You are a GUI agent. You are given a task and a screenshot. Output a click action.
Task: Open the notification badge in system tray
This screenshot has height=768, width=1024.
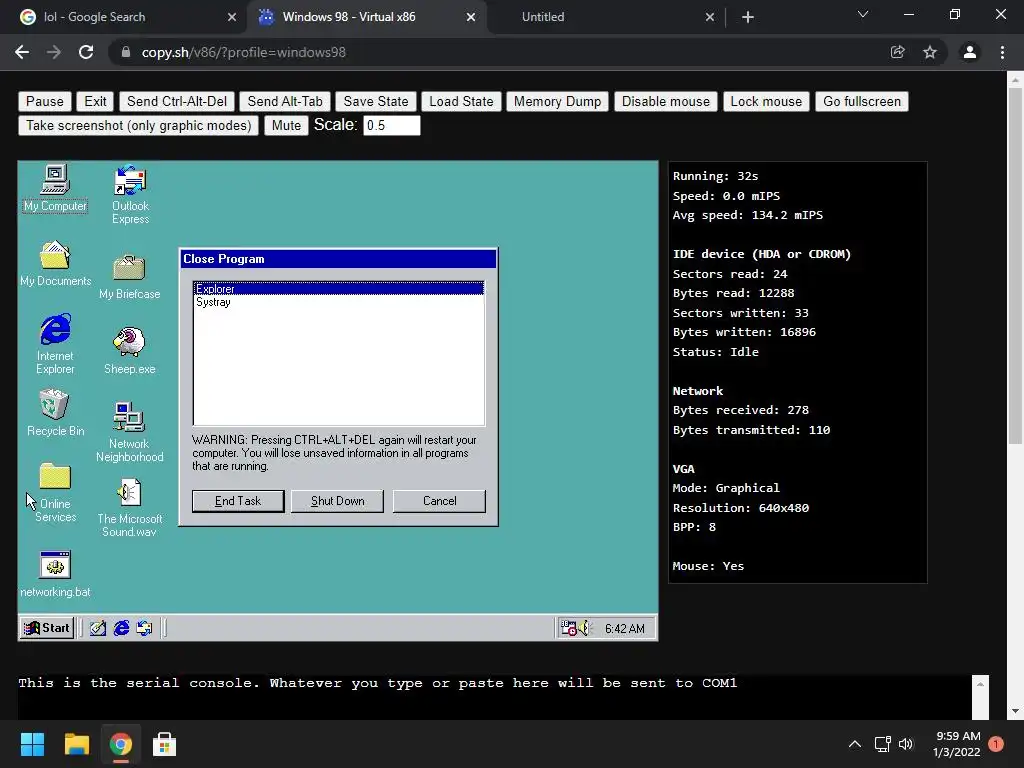coord(996,744)
